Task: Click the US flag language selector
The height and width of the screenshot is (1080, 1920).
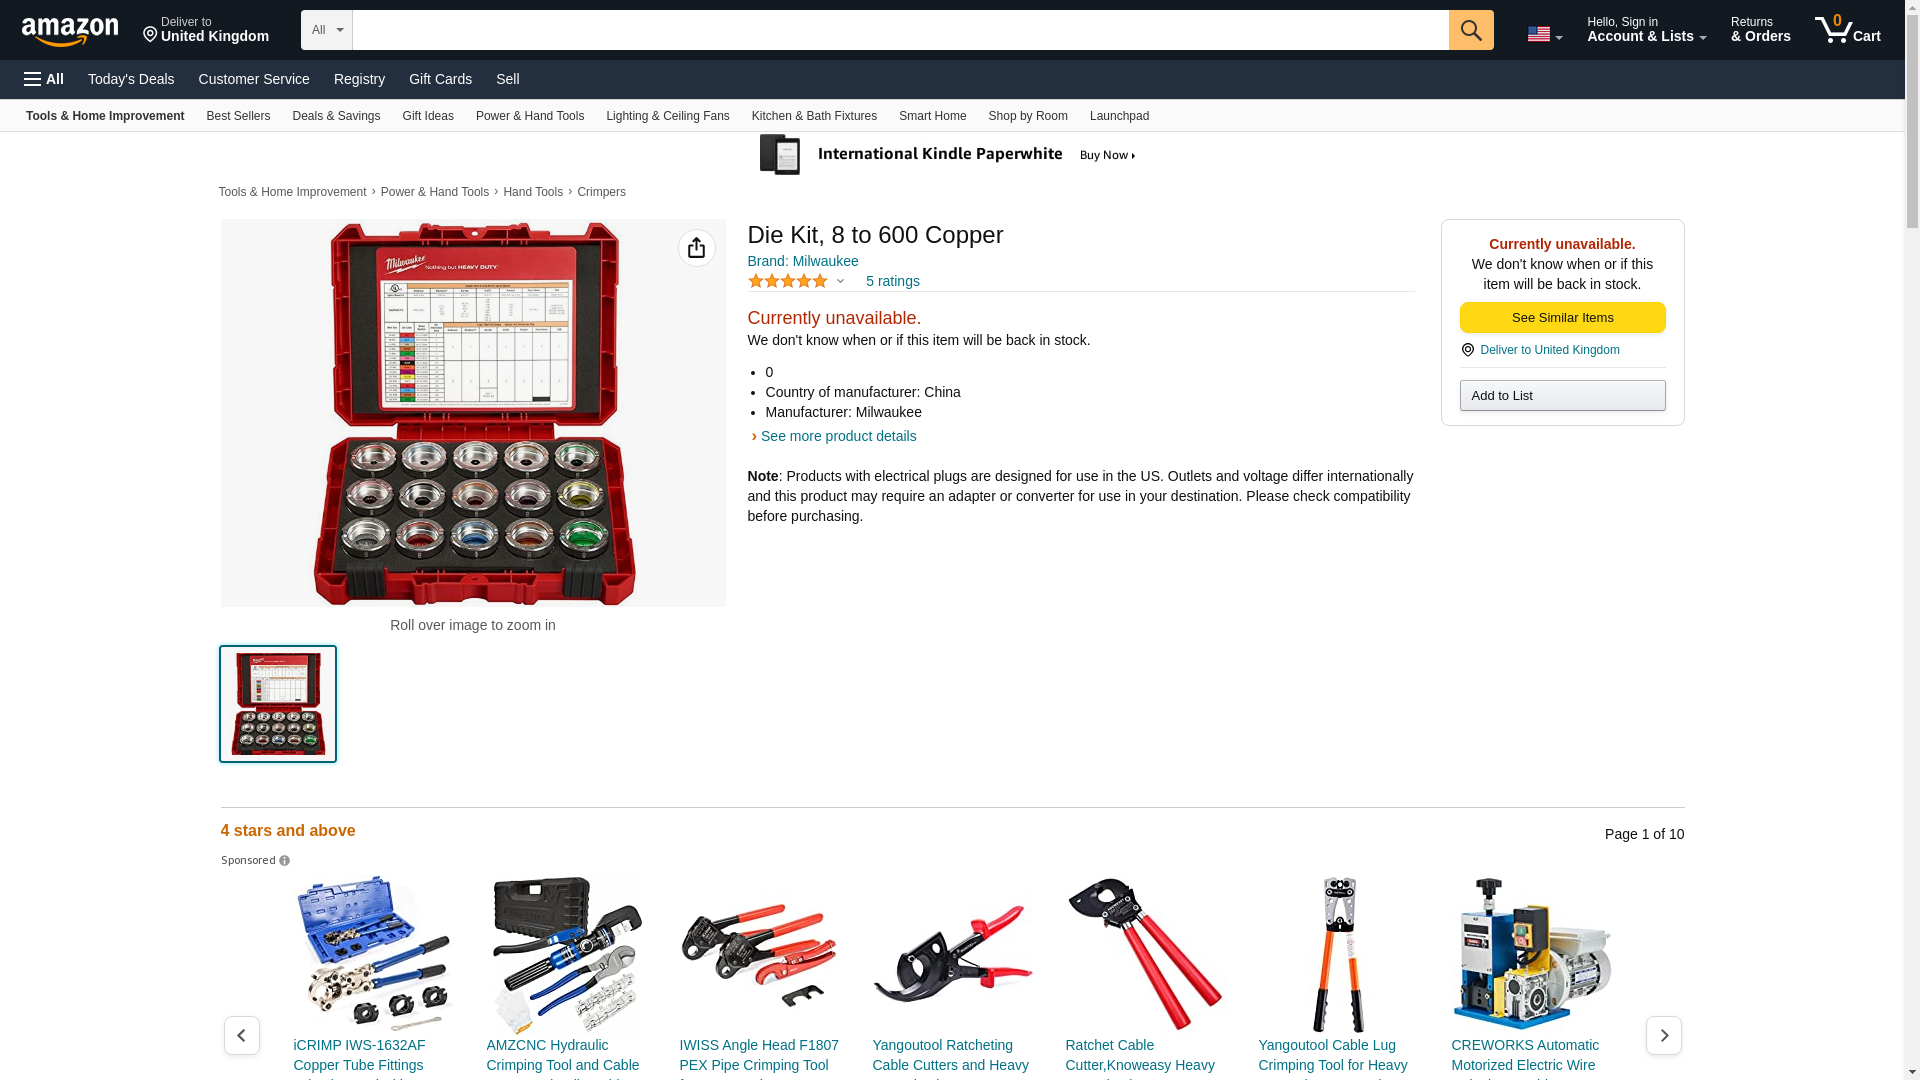Action: (x=1544, y=34)
